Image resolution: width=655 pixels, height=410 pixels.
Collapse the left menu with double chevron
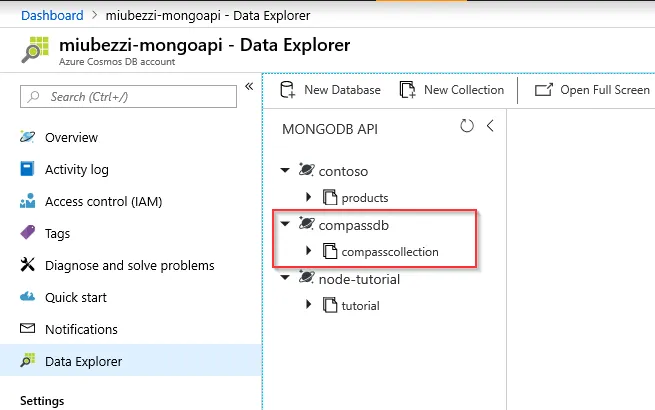click(249, 87)
